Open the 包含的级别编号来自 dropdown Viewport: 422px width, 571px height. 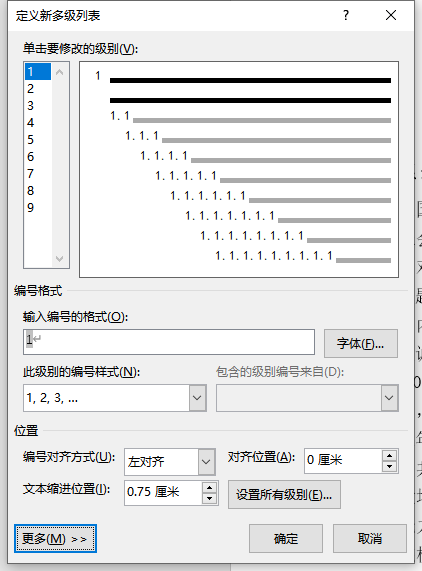[x=389, y=398]
